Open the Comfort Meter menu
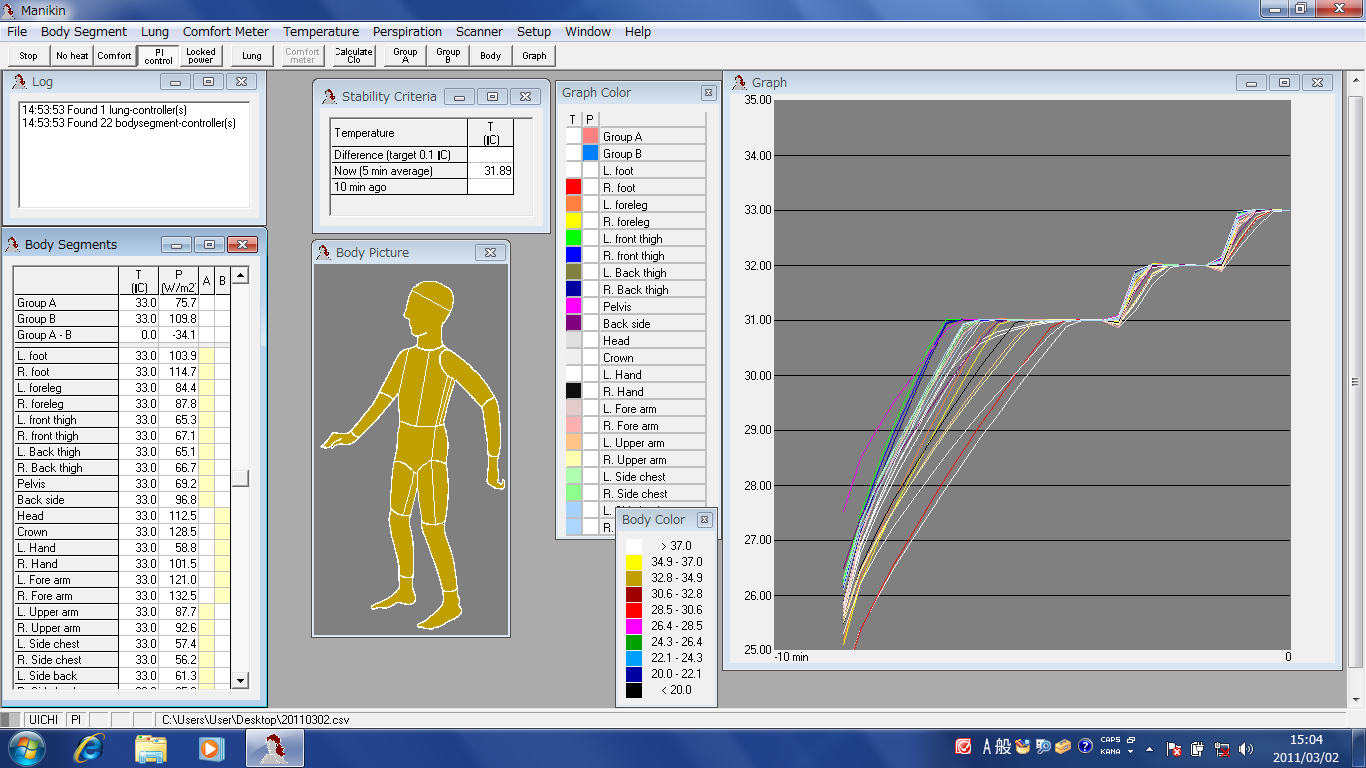This screenshot has width=1366, height=768. [226, 32]
